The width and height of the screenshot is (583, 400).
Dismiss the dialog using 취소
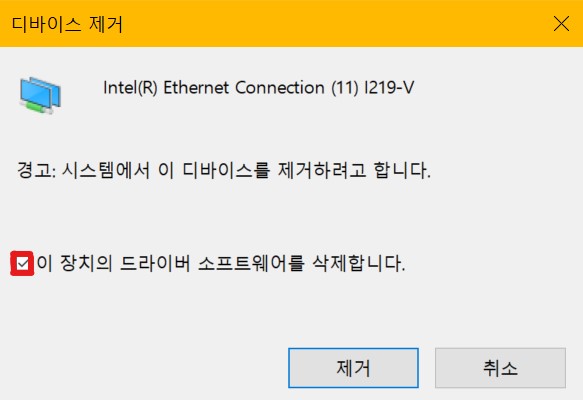[500, 368]
